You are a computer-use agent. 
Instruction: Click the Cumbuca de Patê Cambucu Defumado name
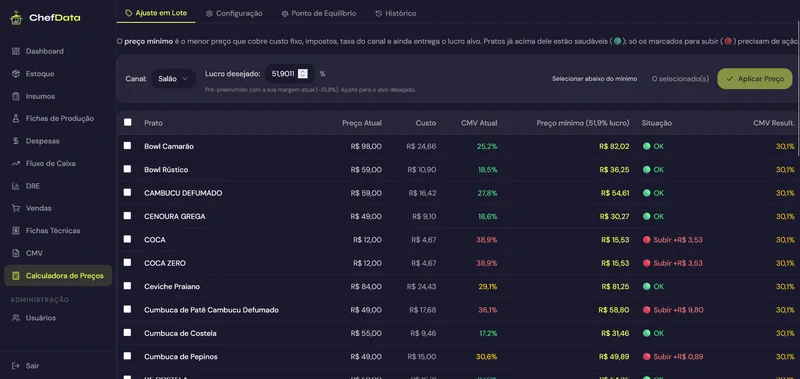(211, 310)
